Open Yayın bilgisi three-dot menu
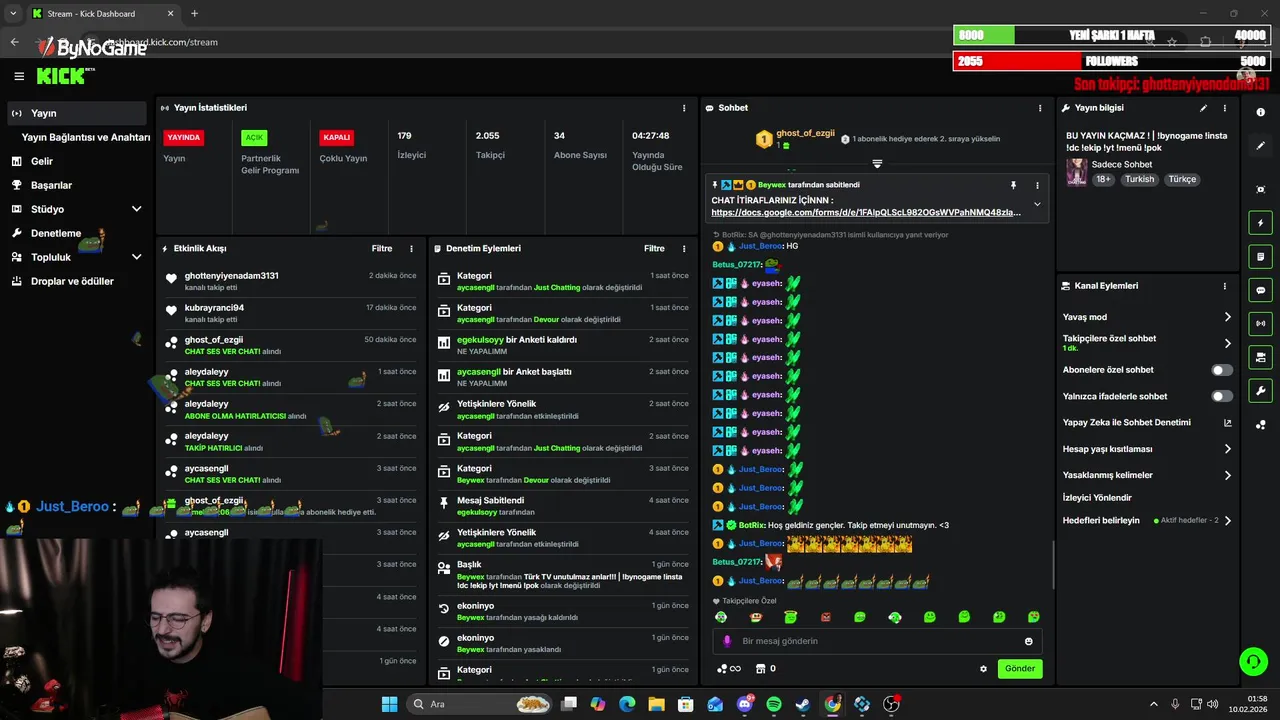The width and height of the screenshot is (1280, 720). click(x=1225, y=108)
